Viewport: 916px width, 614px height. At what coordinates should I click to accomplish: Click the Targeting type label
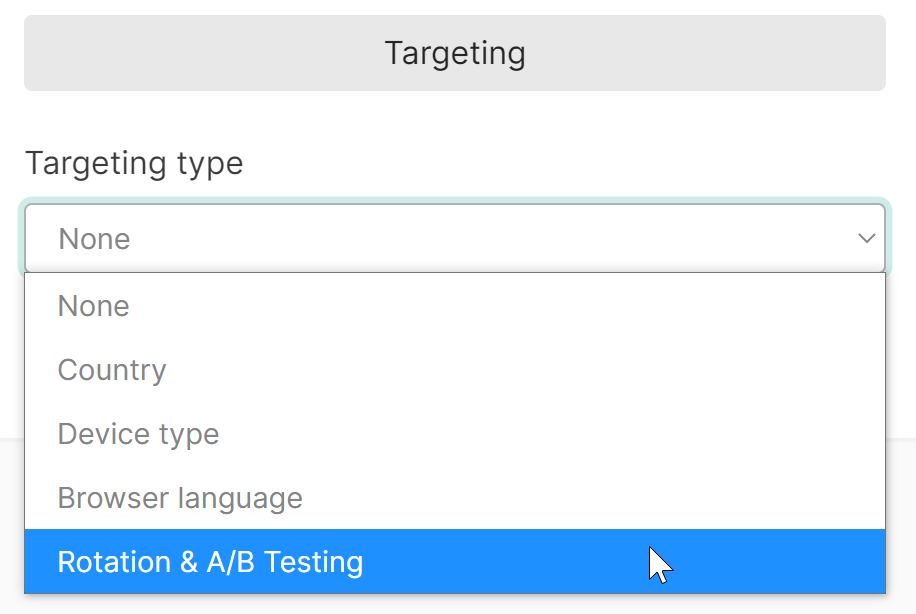pos(134,163)
